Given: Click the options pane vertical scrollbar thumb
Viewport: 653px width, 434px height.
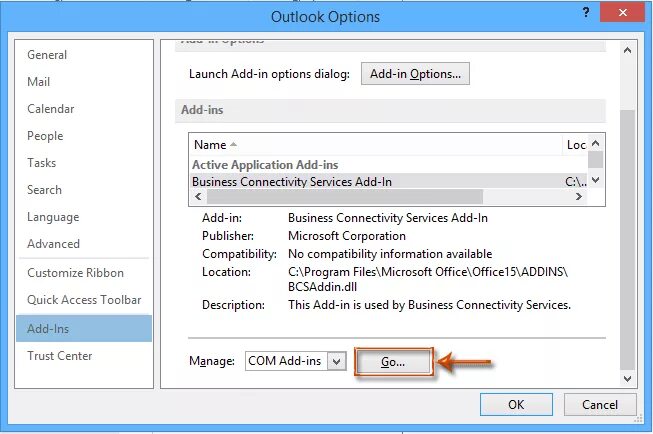Looking at the screenshot, I should click(628, 240).
